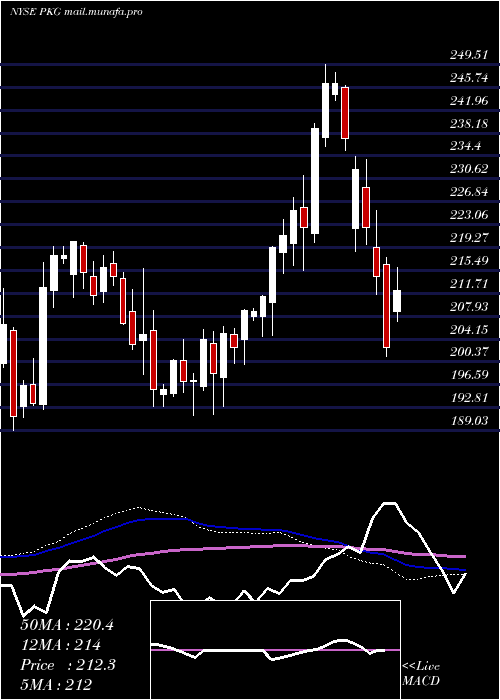Click inside the MACD inset panel
The height and width of the screenshot is (700, 500).
pos(275,650)
